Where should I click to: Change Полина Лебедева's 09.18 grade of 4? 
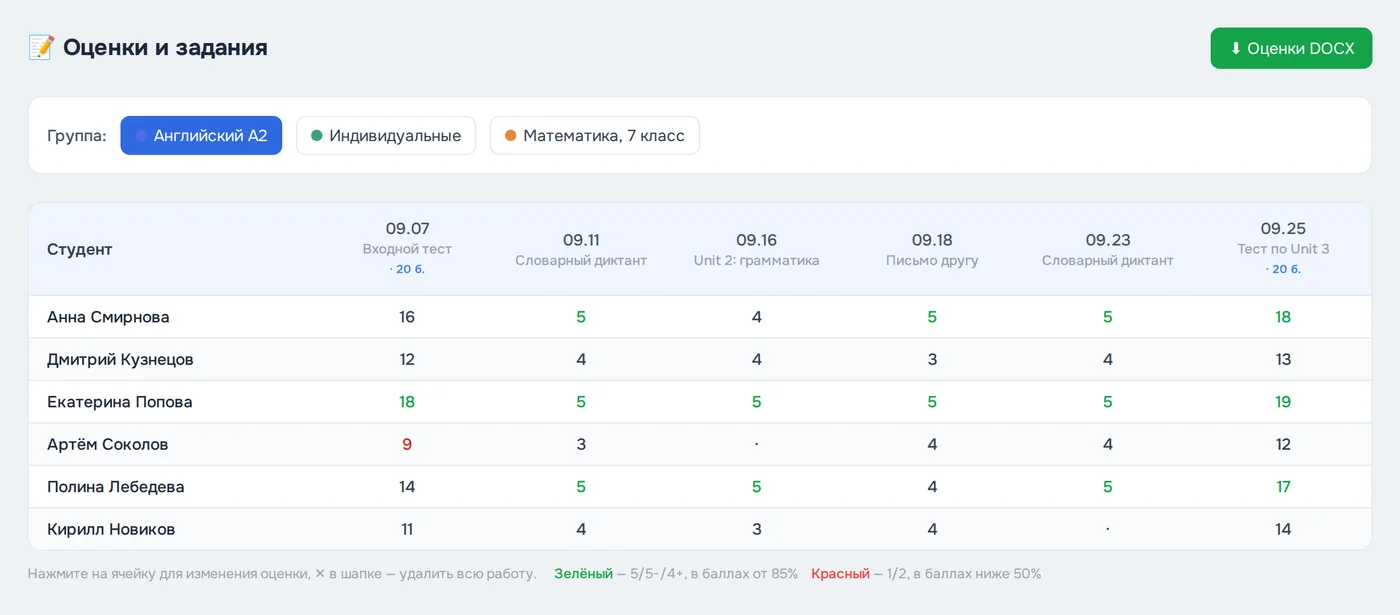(932, 487)
